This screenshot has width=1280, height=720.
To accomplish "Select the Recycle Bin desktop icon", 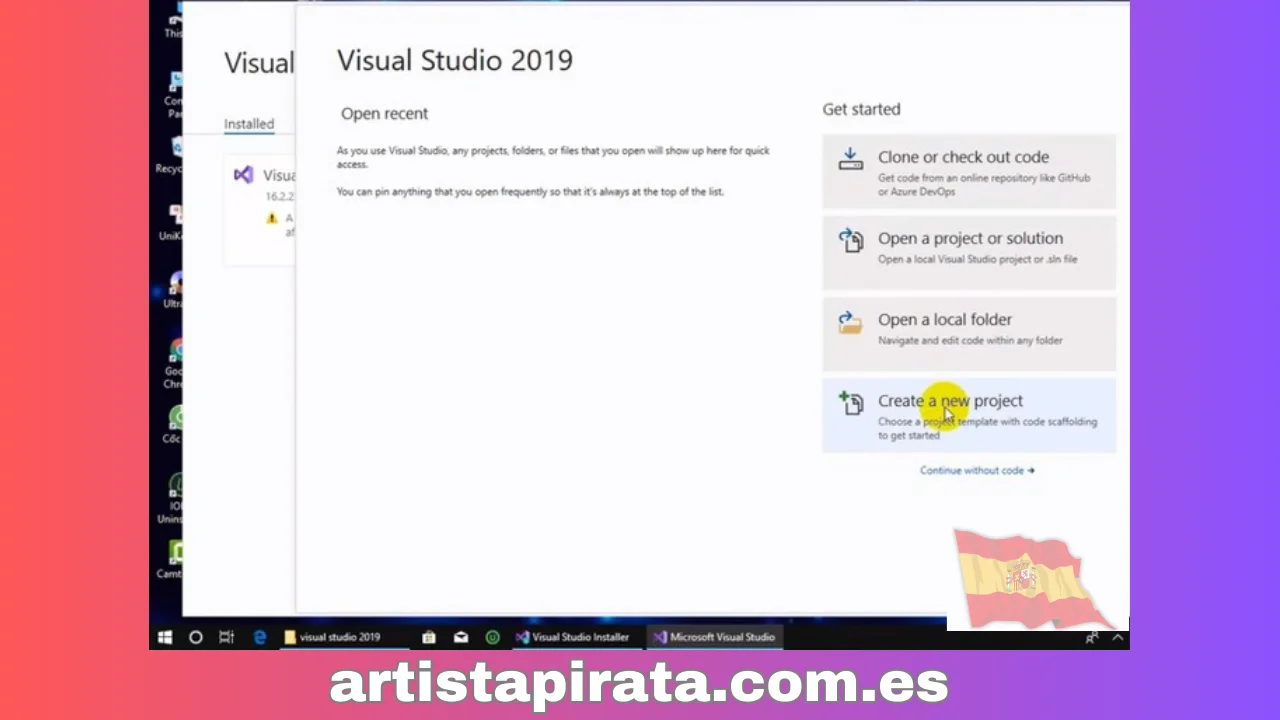I will (171, 156).
